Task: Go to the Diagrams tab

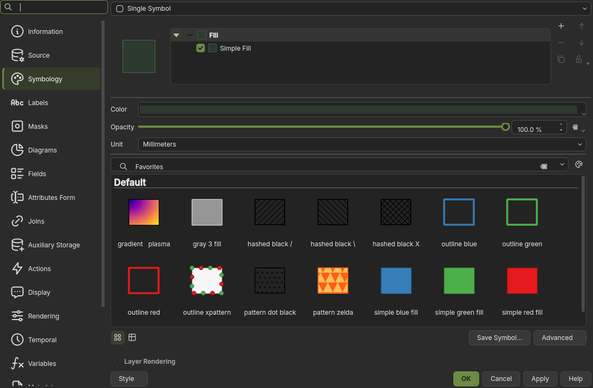Action: coord(51,150)
